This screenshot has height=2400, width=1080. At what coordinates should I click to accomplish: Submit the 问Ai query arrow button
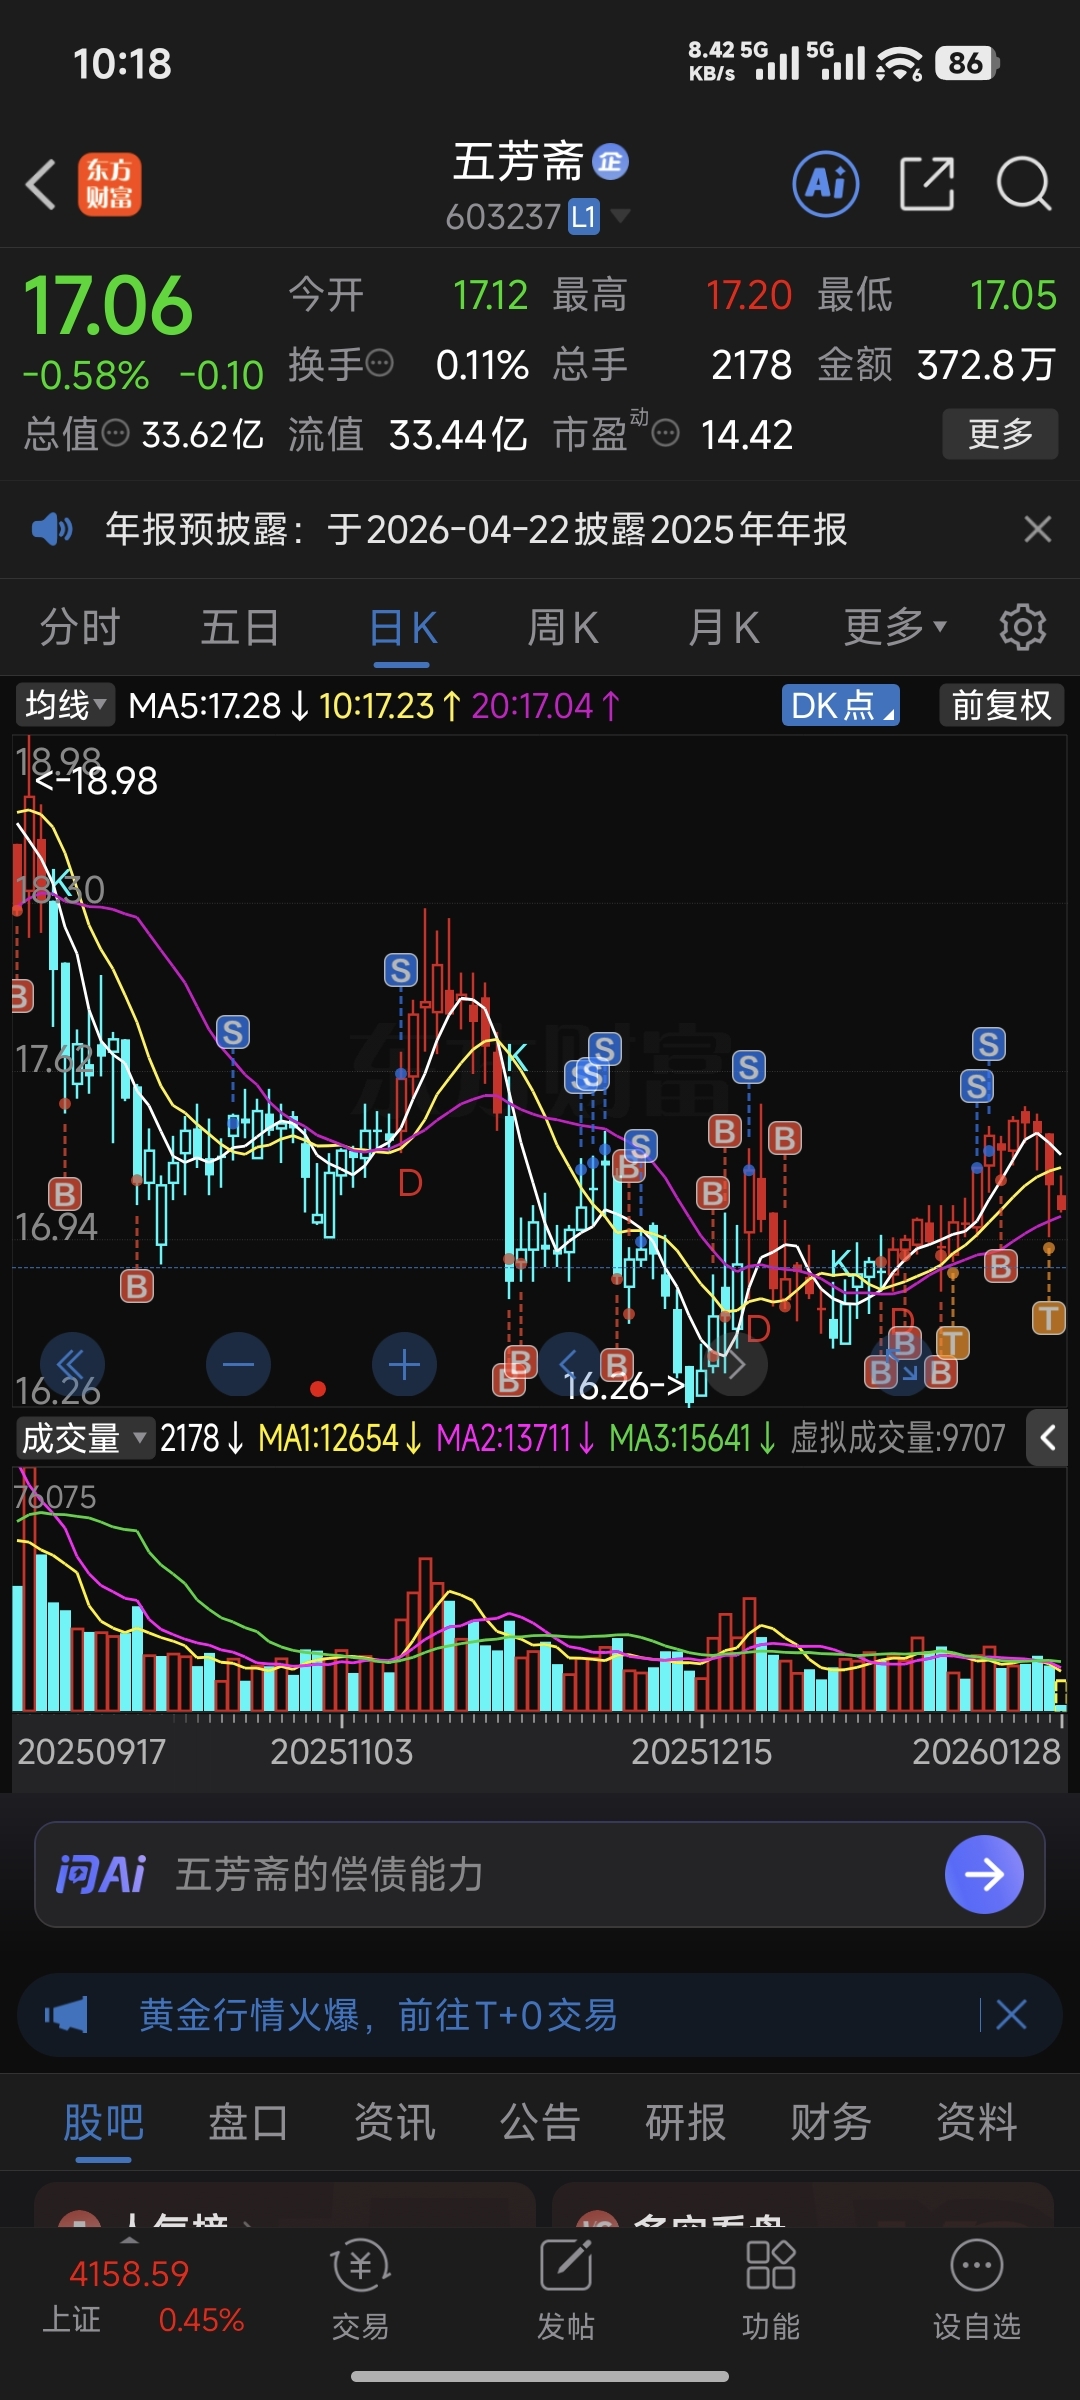click(984, 1874)
